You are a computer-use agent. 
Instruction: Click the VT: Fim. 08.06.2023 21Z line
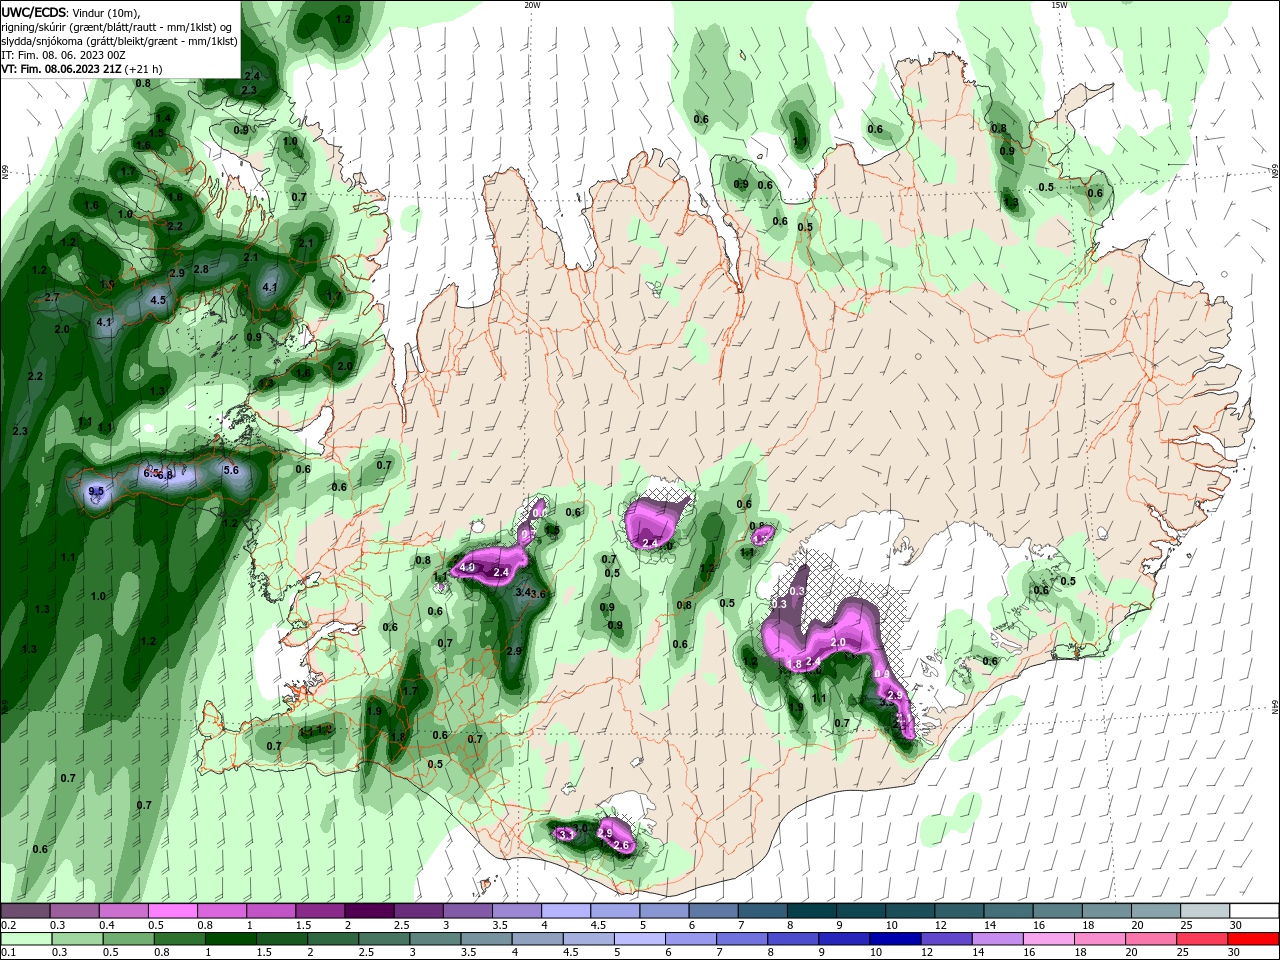81,69
